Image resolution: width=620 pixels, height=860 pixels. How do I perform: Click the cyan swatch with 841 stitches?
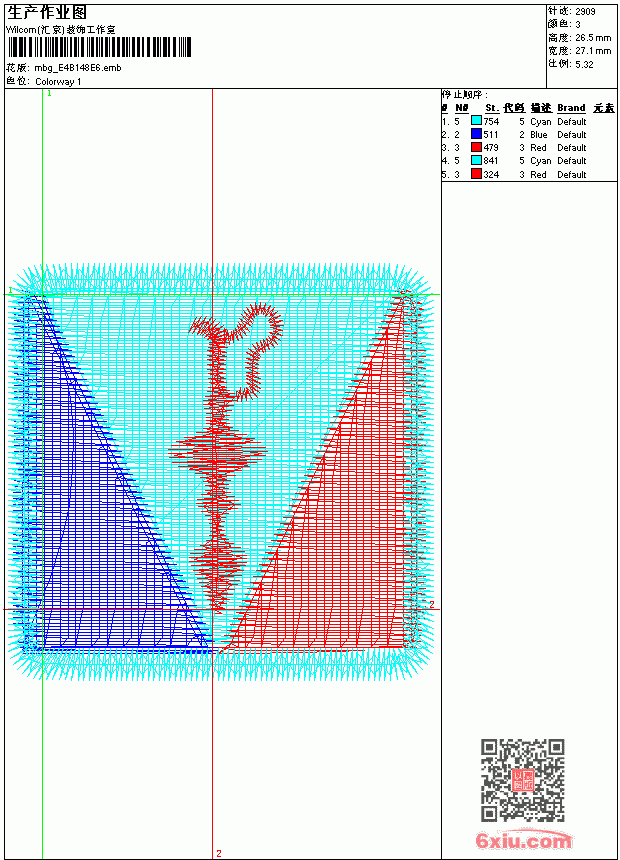476,160
